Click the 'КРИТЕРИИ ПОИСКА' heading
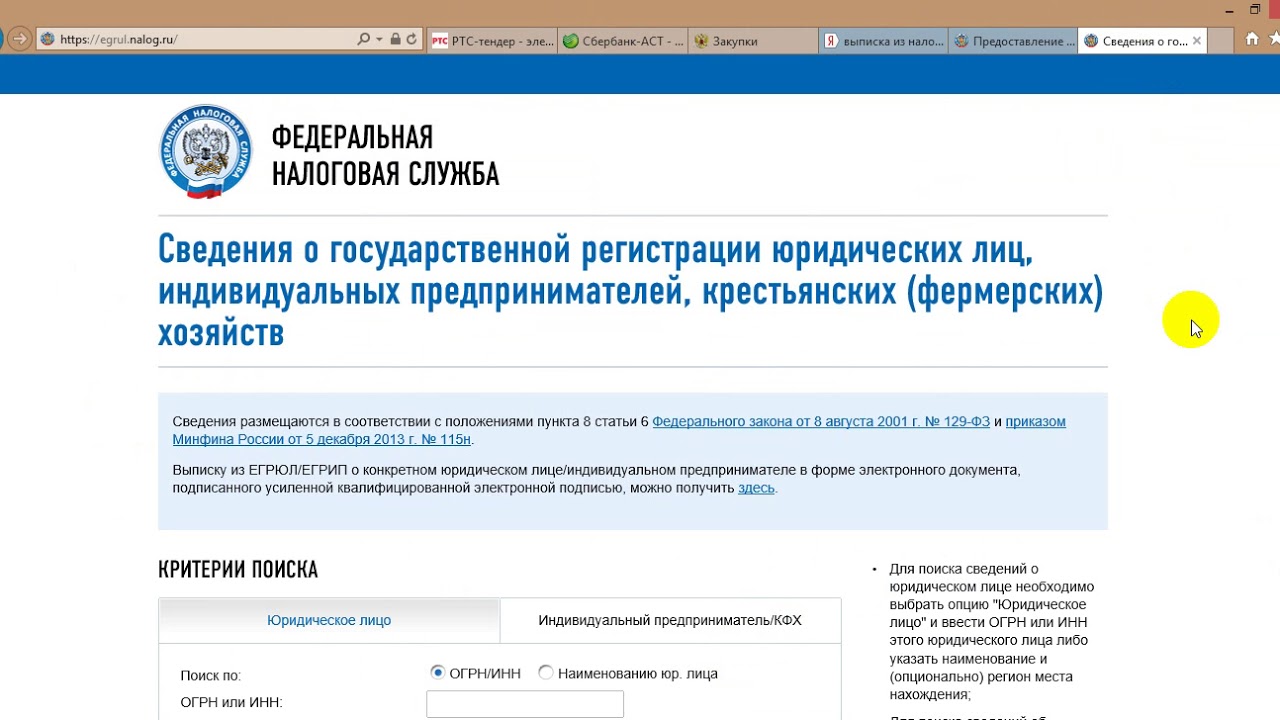Image resolution: width=1280 pixels, height=720 pixels. pos(238,570)
